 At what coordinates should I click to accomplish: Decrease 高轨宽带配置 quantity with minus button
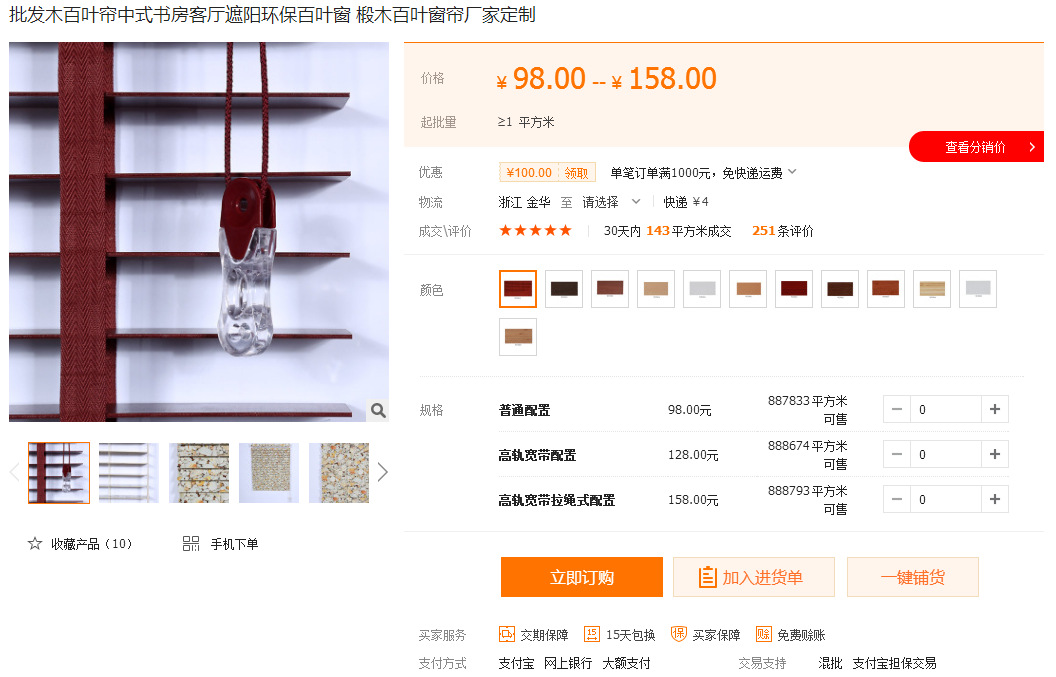coord(897,455)
